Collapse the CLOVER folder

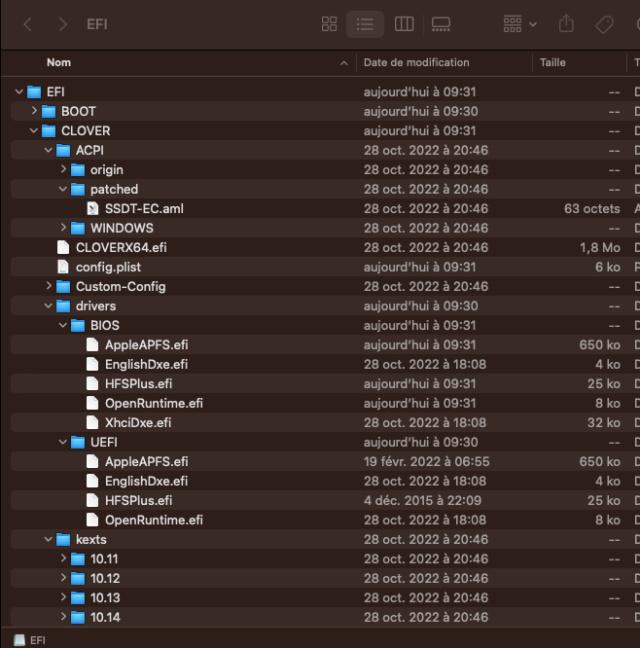point(34,131)
